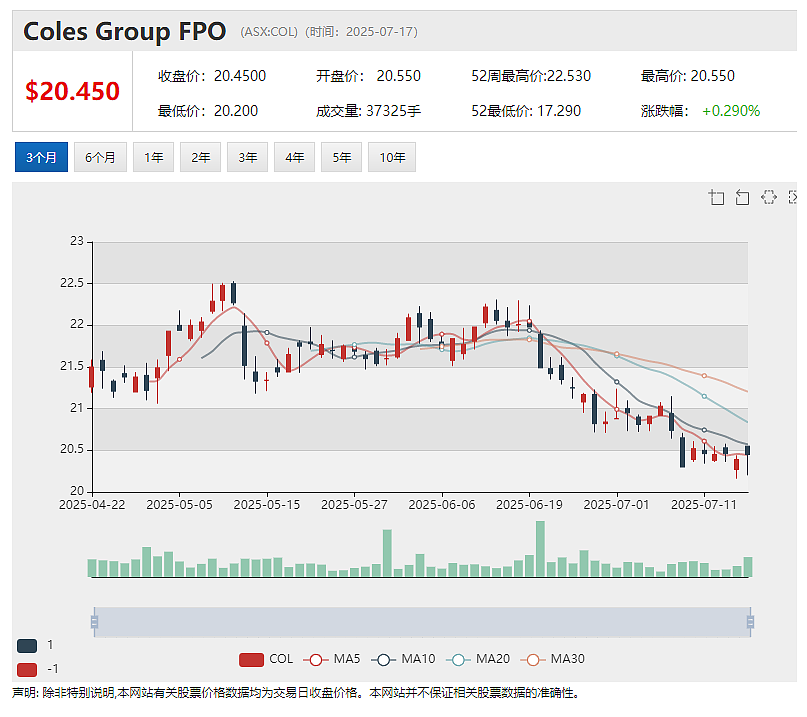Choose the 5年 time range
The height and width of the screenshot is (717, 807).
click(341, 157)
